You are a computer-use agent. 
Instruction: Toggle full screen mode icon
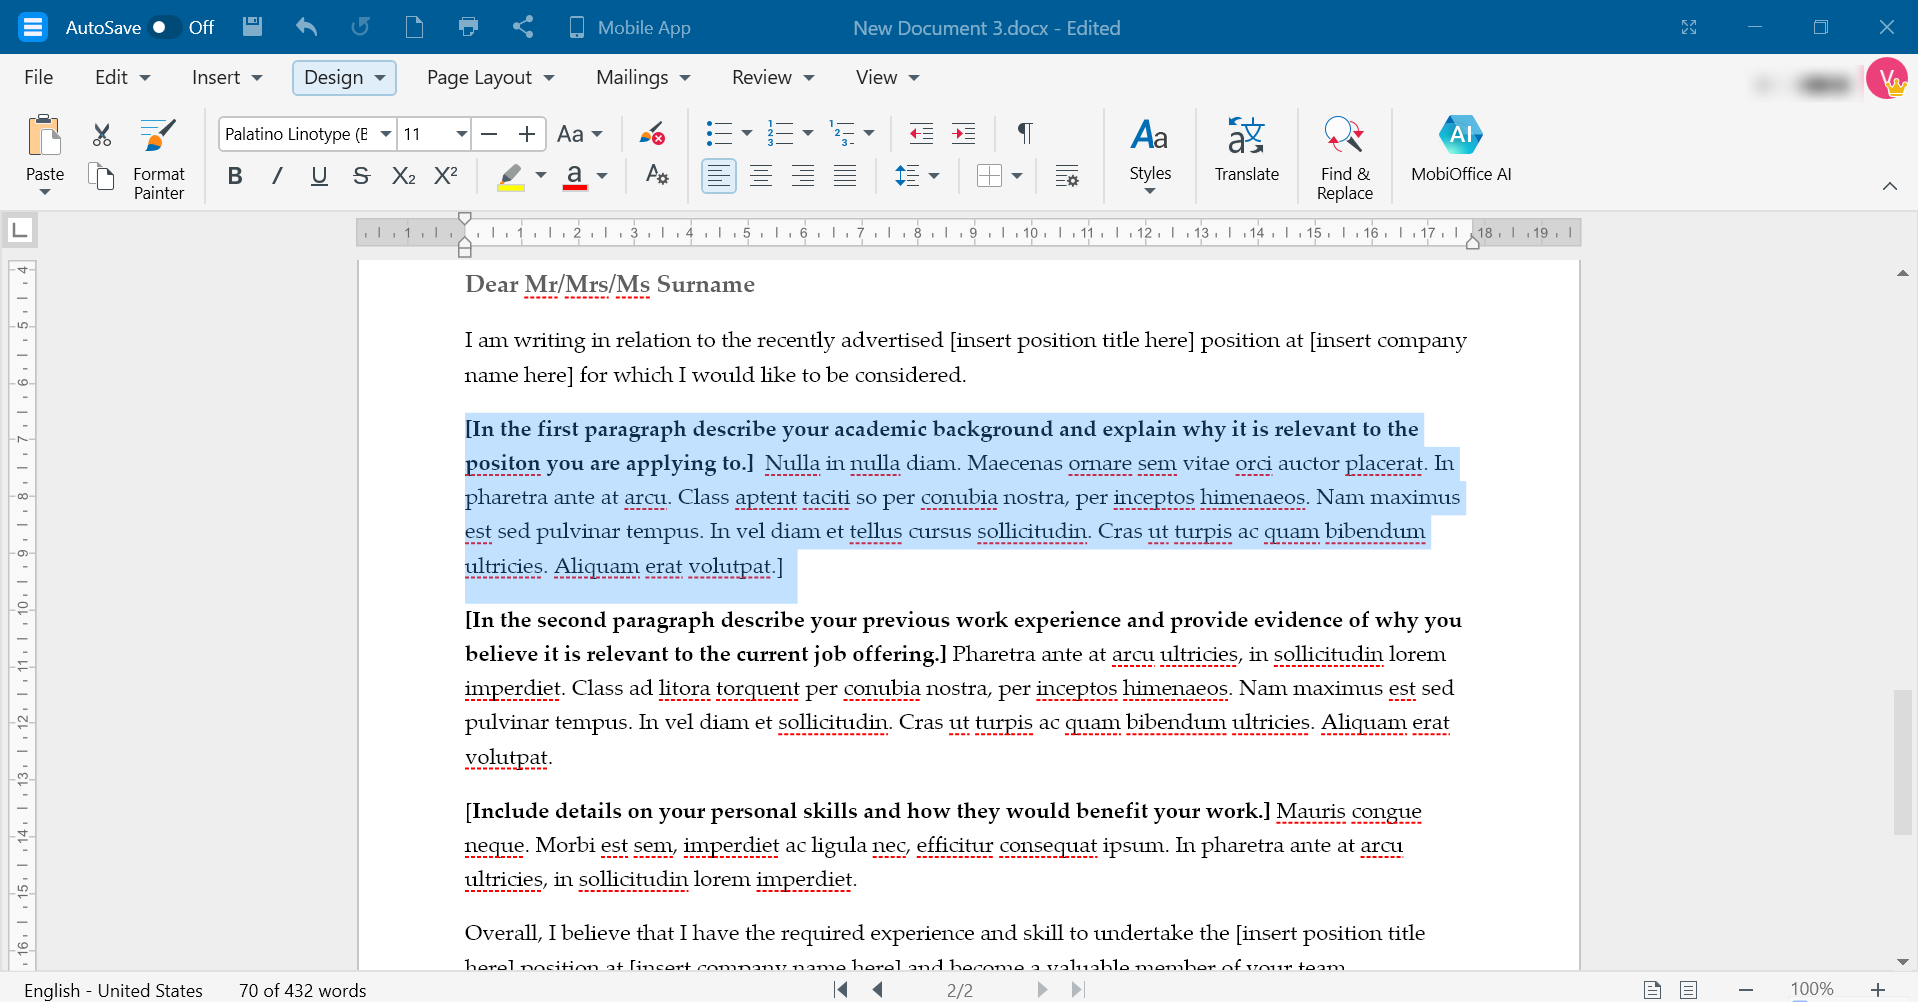pyautogui.click(x=1689, y=27)
